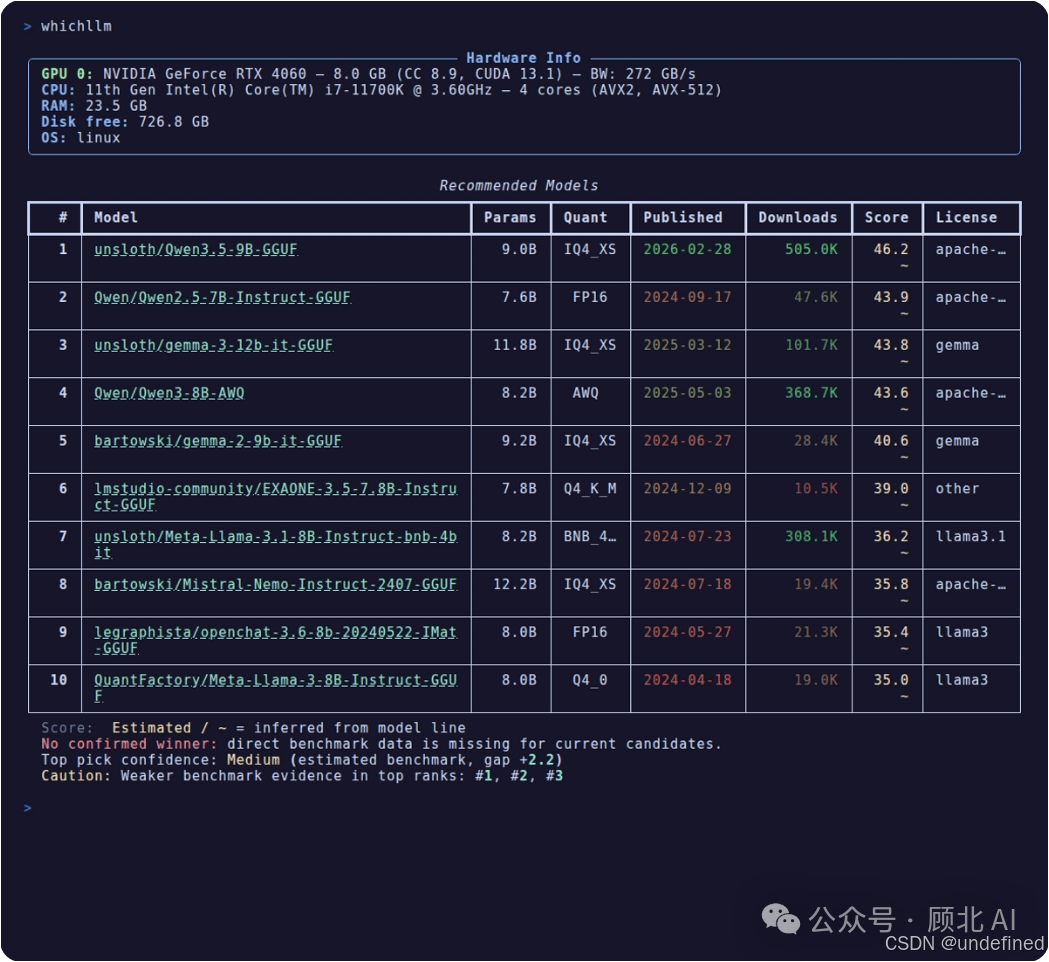1049x962 pixels.
Task: Select the RAM 23.5 GB line
Action: (x=94, y=106)
